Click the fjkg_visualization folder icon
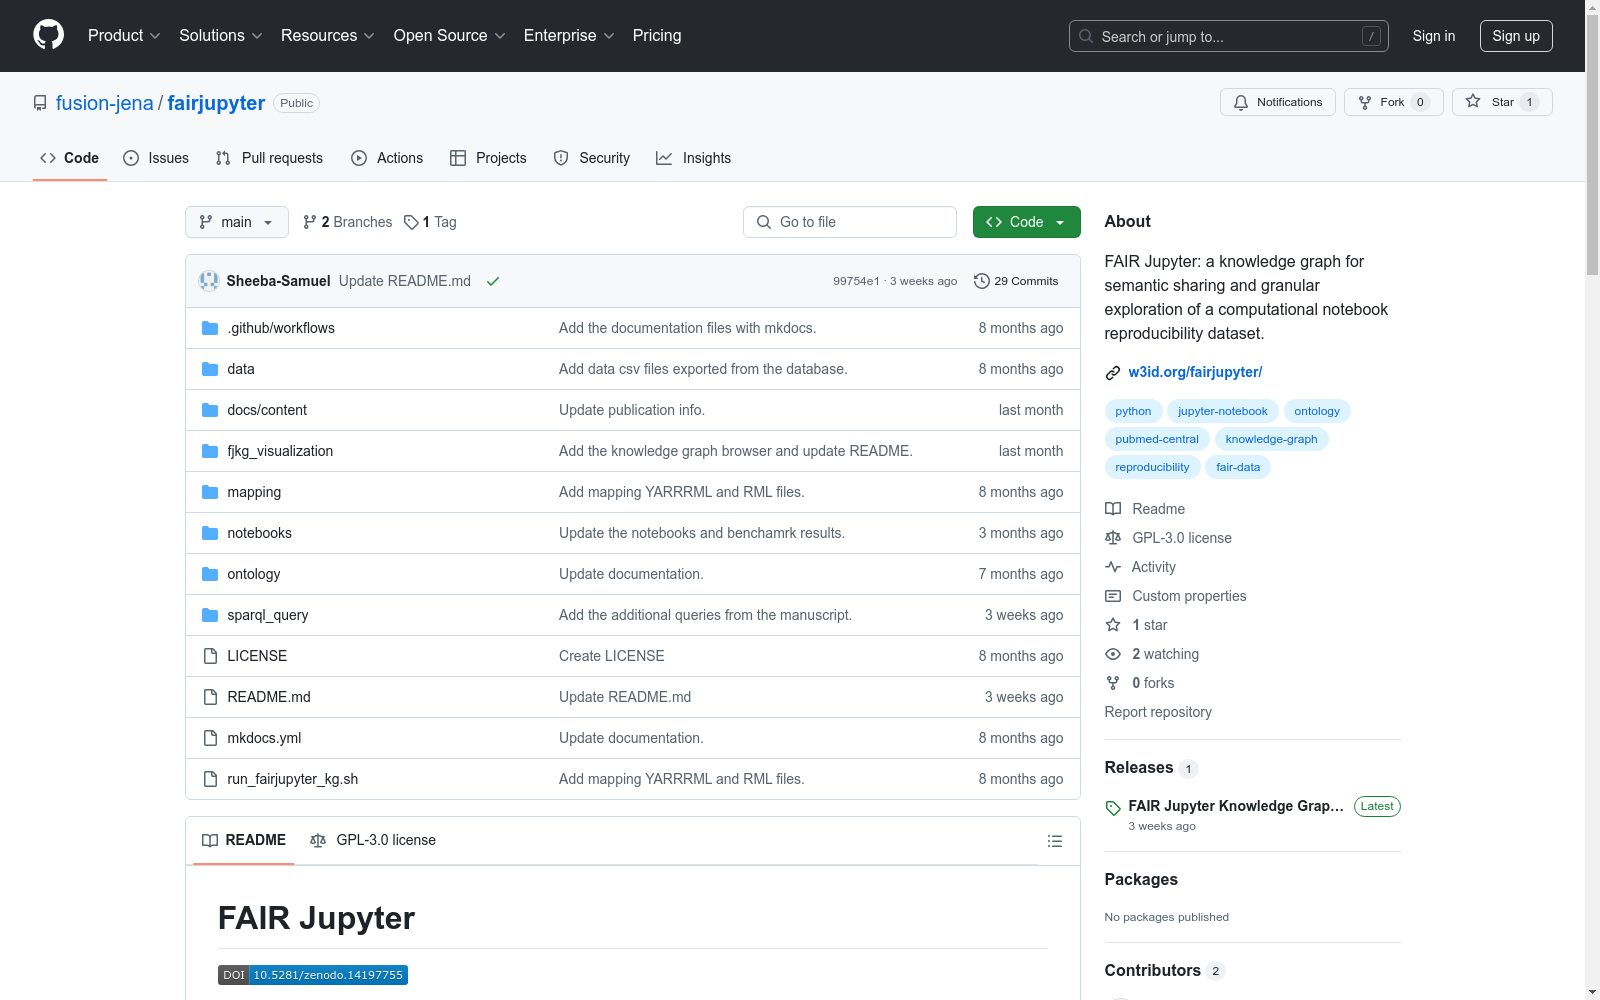 (x=210, y=451)
